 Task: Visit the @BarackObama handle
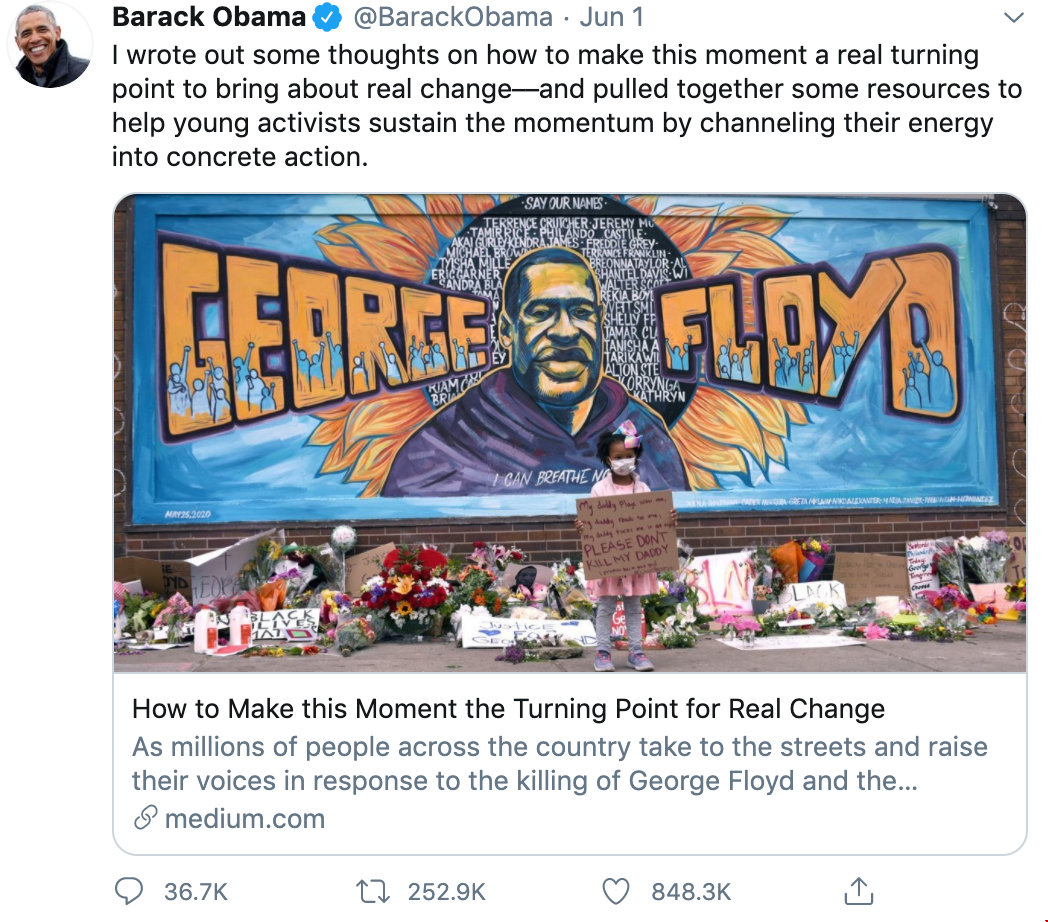[452, 17]
